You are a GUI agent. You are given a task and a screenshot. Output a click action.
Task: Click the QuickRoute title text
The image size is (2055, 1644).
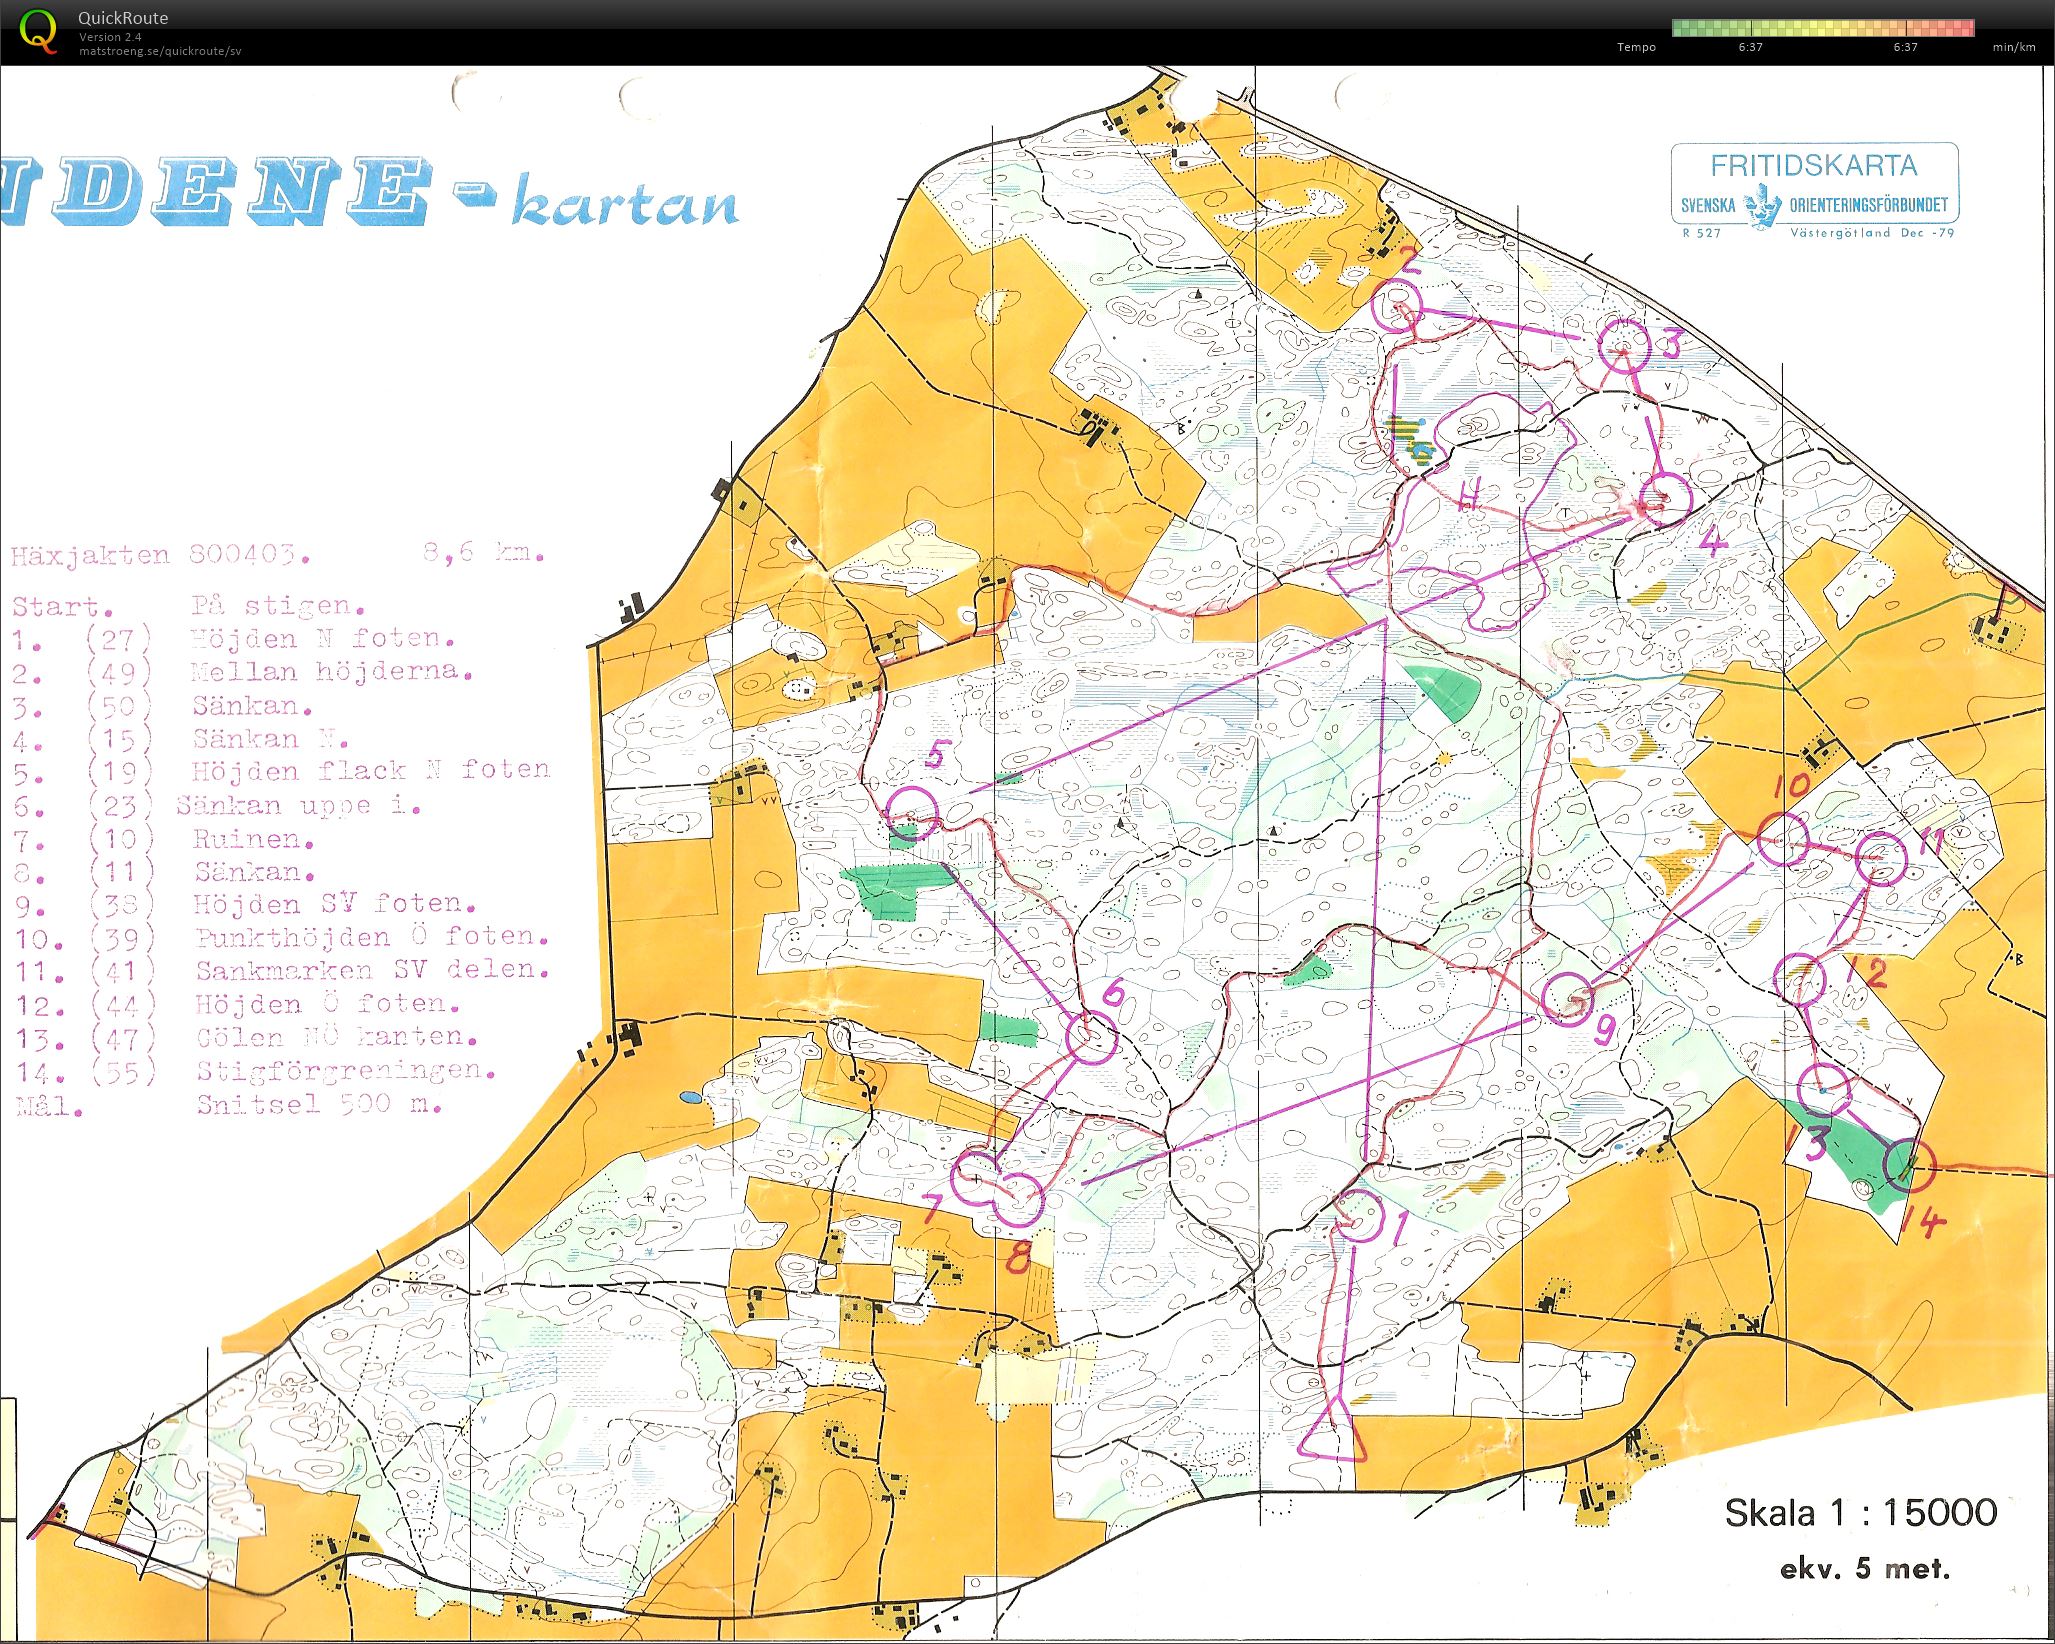[123, 18]
